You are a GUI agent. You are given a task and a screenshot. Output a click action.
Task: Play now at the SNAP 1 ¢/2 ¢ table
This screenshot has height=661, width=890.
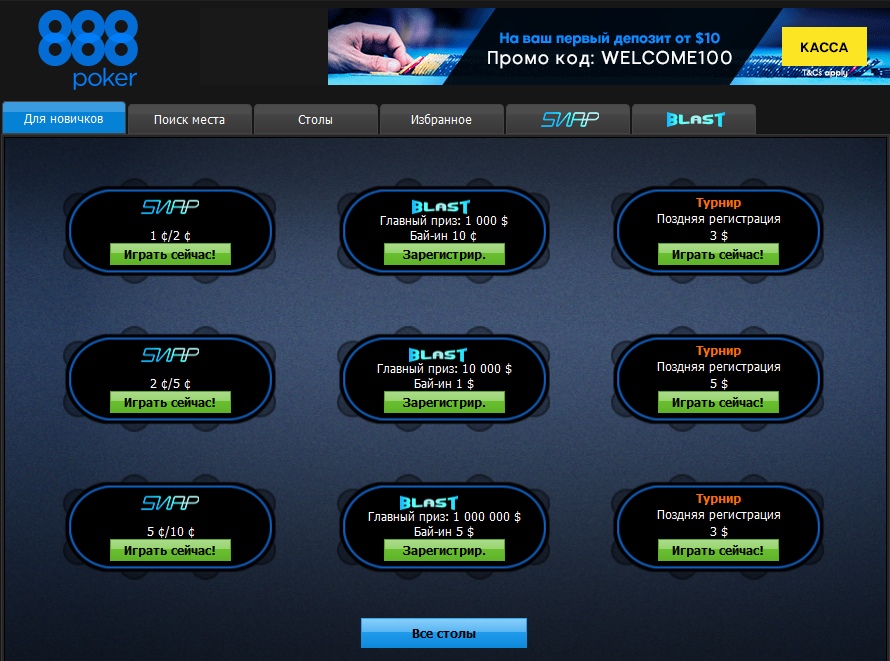click(x=170, y=254)
